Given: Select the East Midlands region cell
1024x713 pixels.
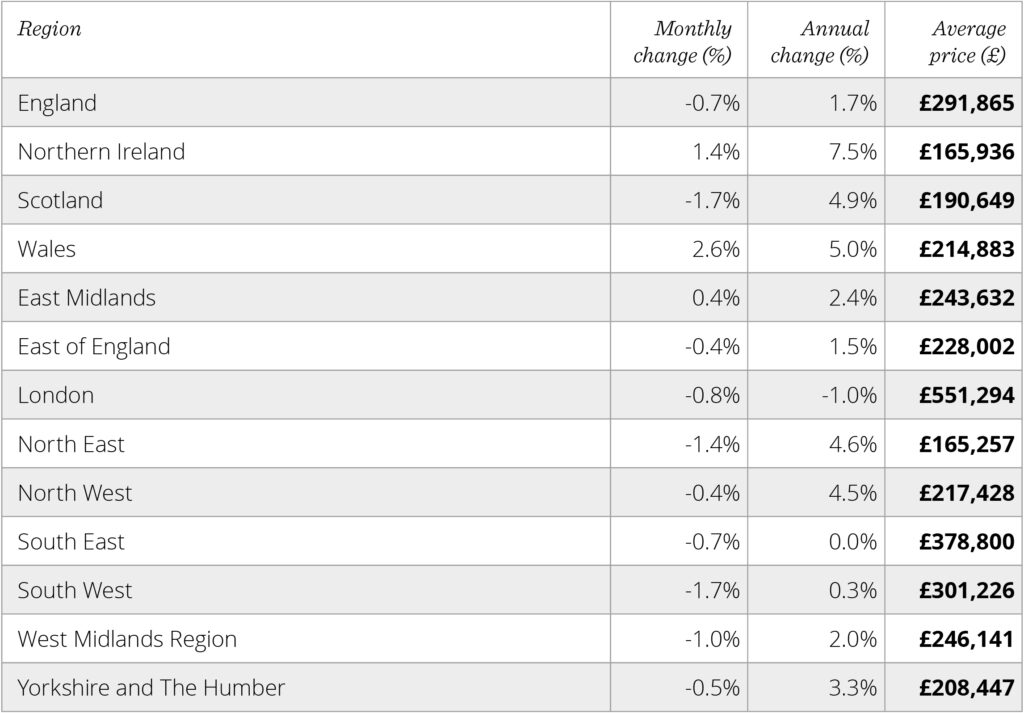Looking at the screenshot, I should click(x=87, y=298).
